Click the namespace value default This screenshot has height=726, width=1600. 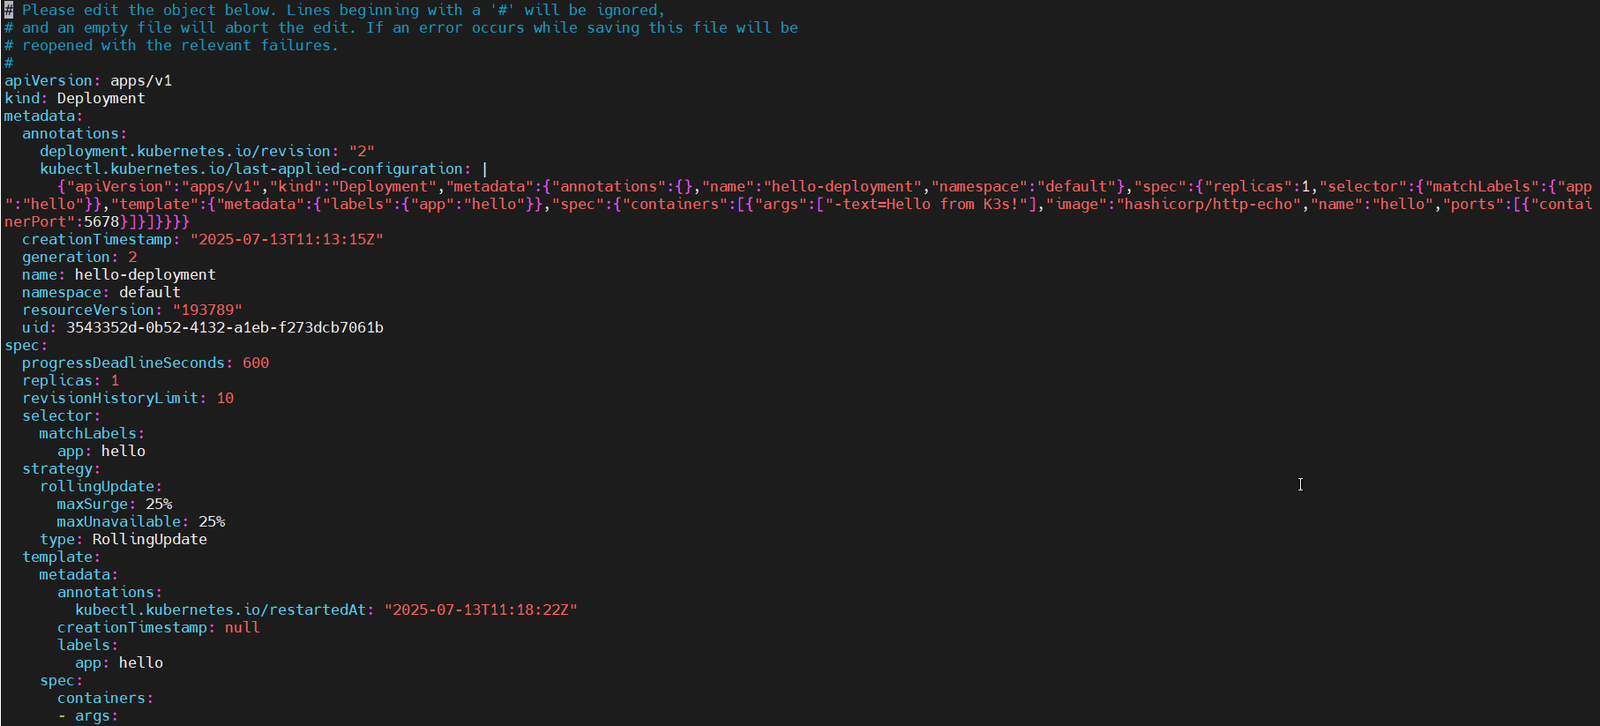coord(150,292)
